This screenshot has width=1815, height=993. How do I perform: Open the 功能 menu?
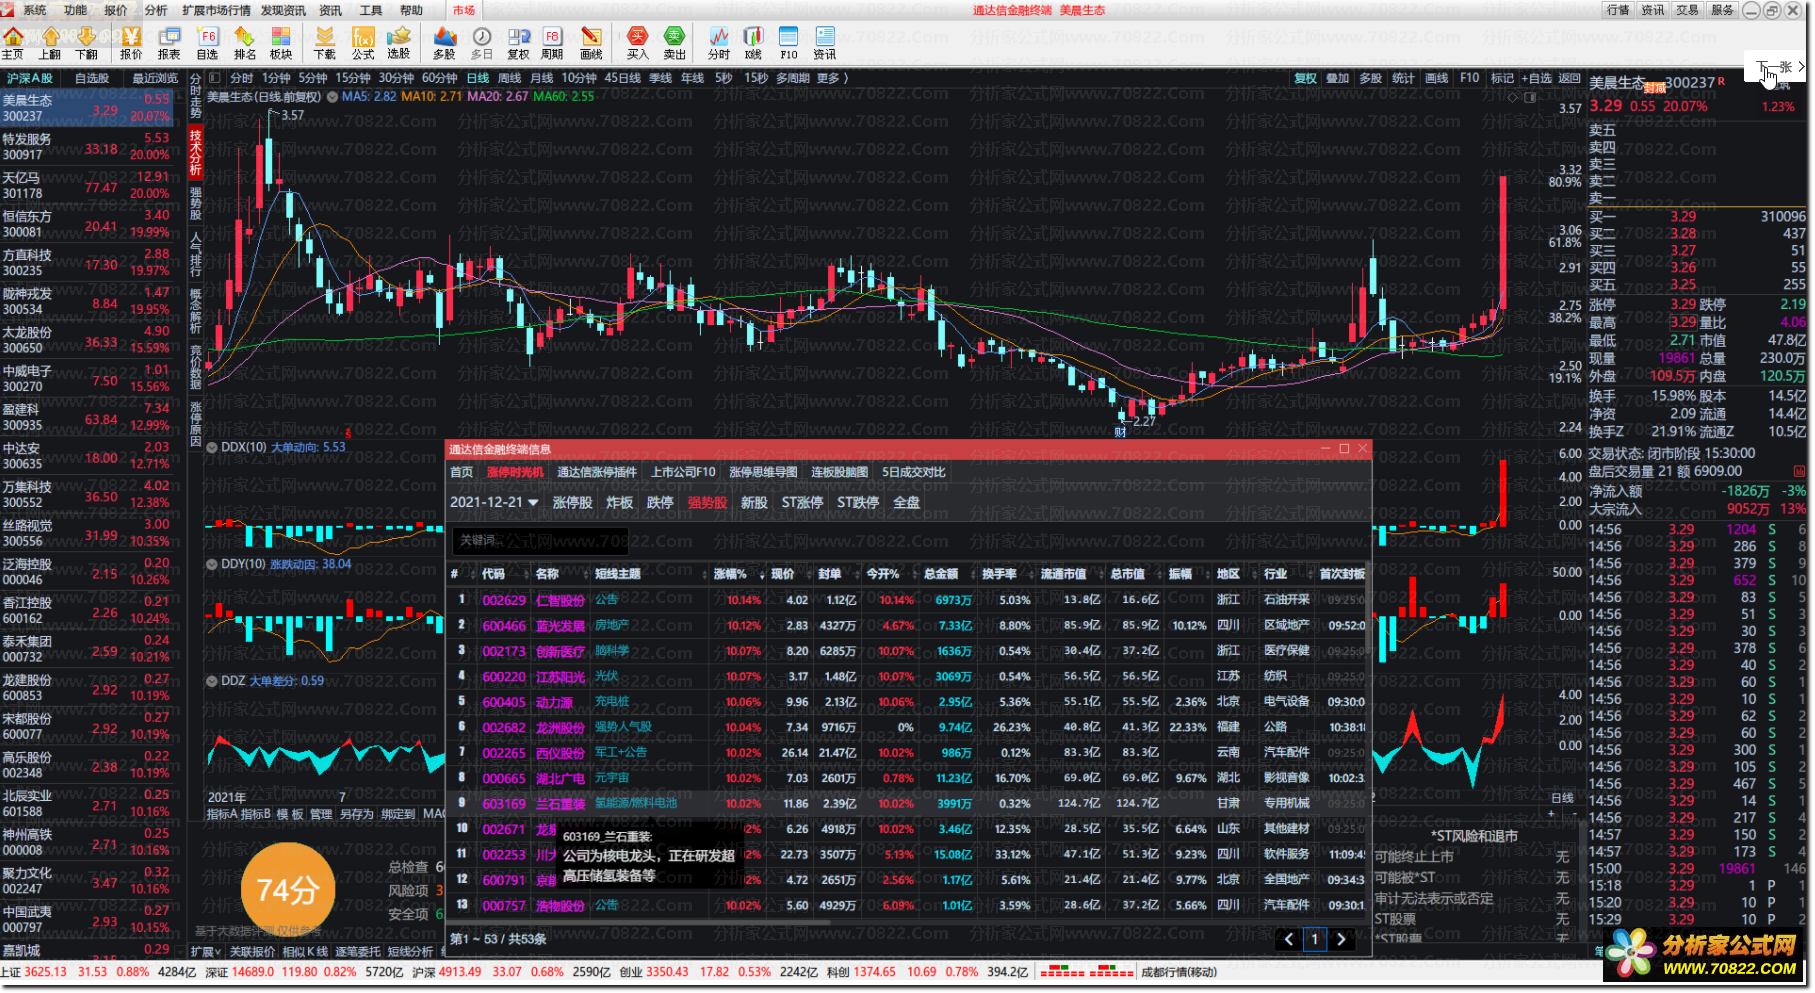pyautogui.click(x=76, y=10)
